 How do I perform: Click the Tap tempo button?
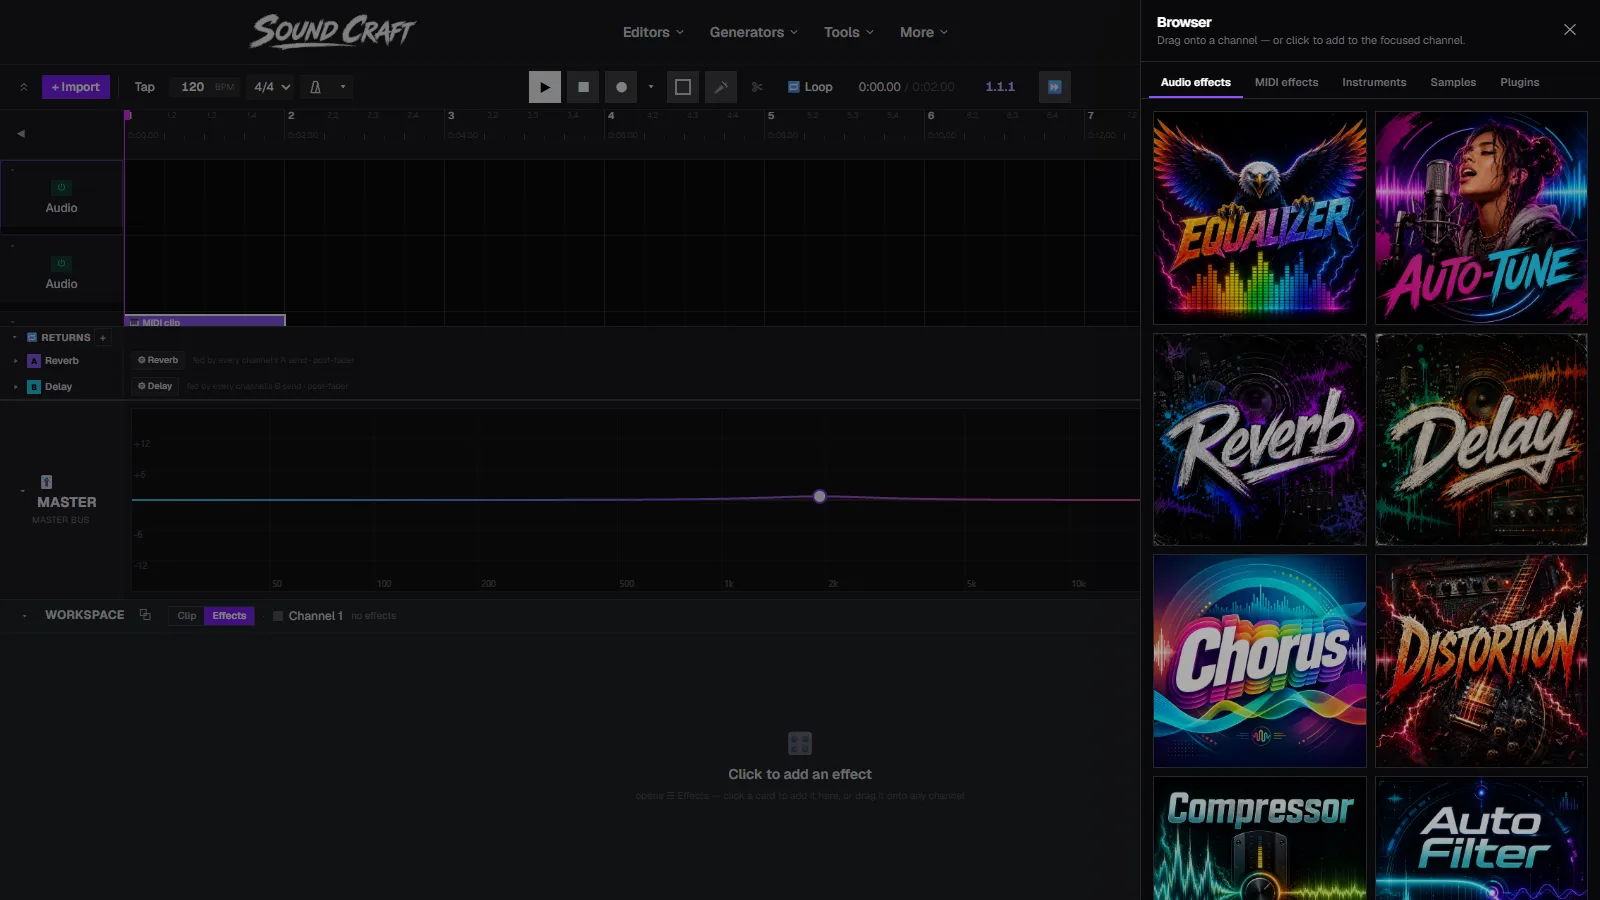tap(145, 87)
